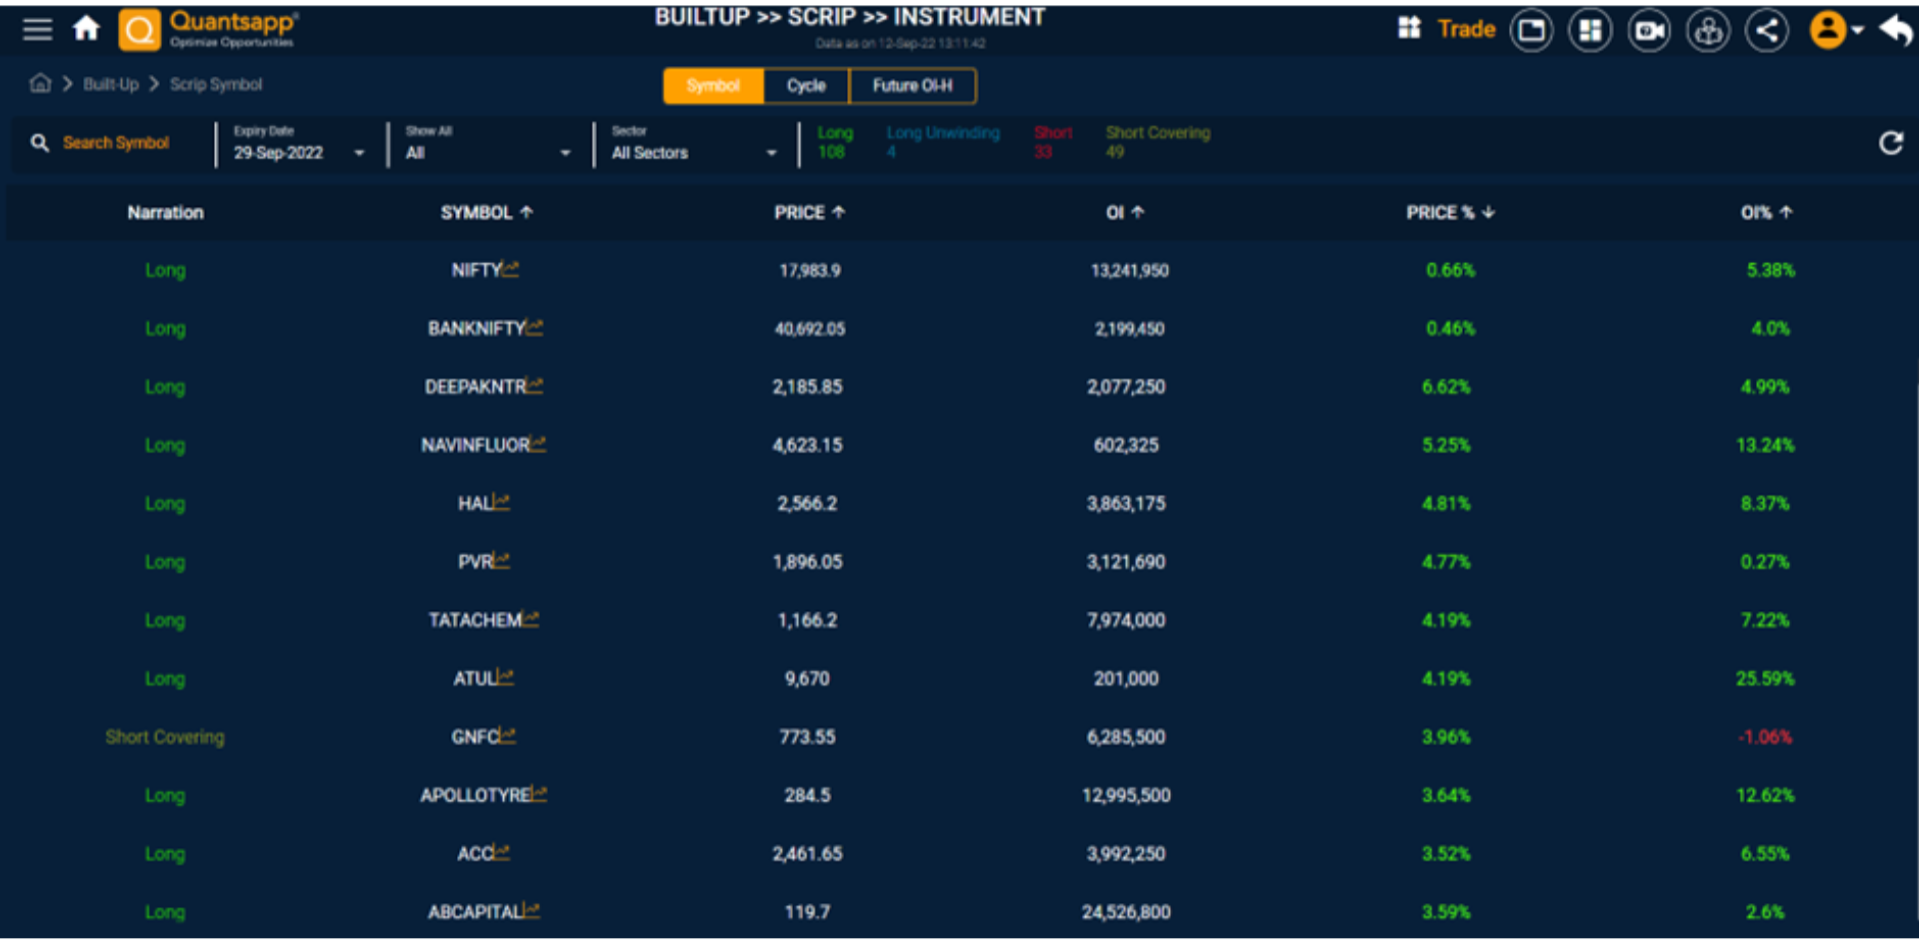
Task: Filter to Short Covering positions
Action: pos(1157,142)
